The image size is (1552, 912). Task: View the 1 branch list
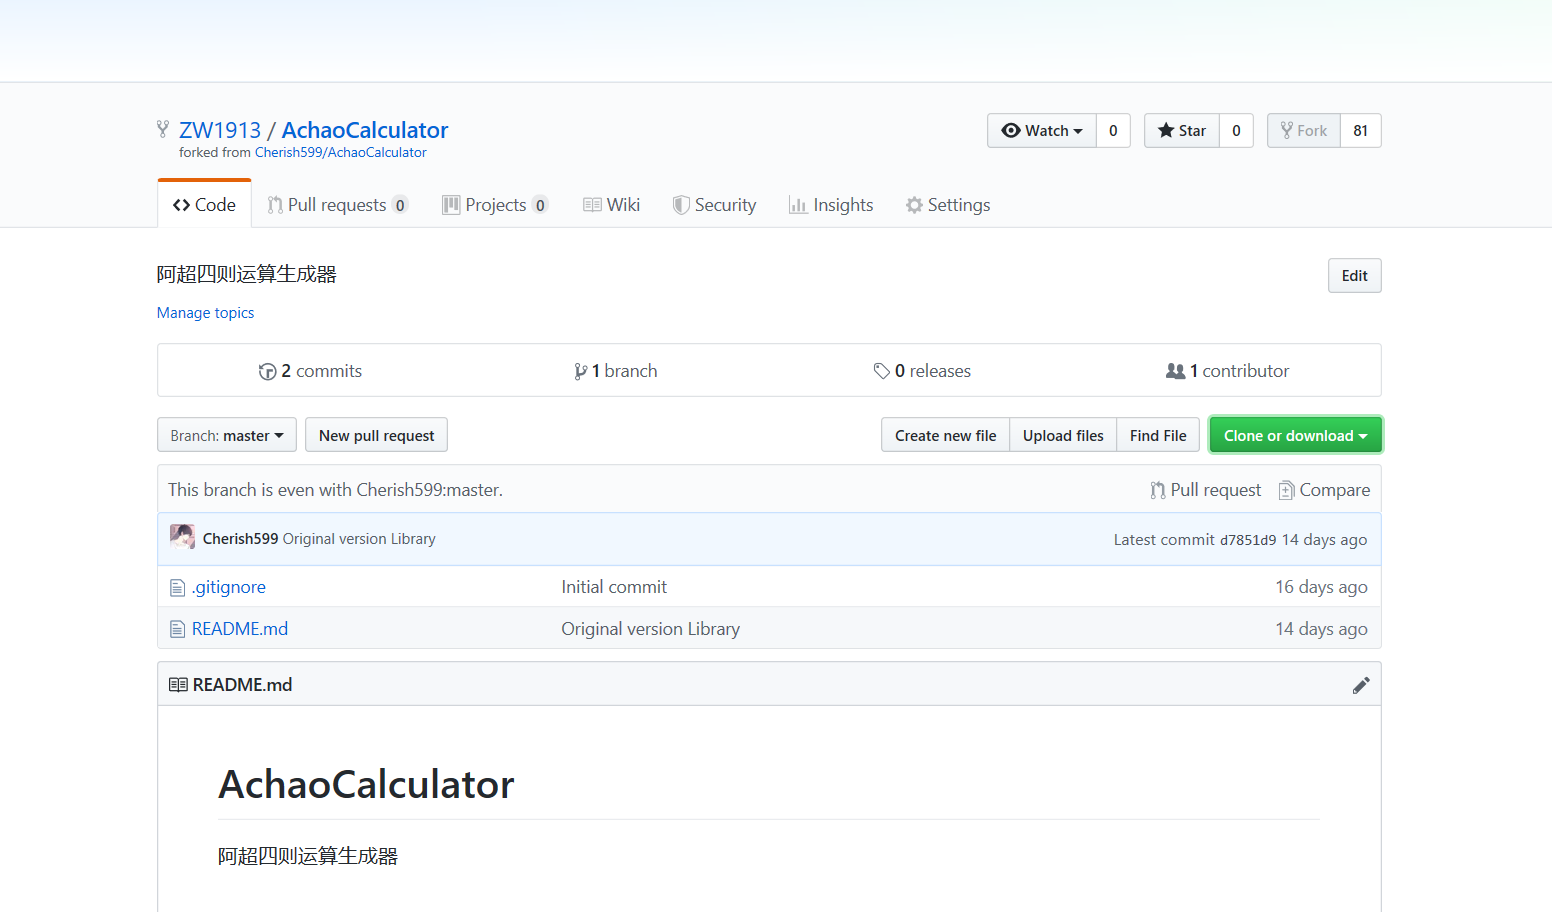point(616,371)
